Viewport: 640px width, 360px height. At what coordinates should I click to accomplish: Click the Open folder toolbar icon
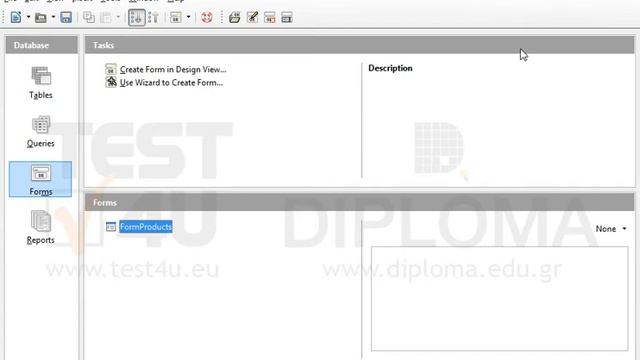point(40,17)
